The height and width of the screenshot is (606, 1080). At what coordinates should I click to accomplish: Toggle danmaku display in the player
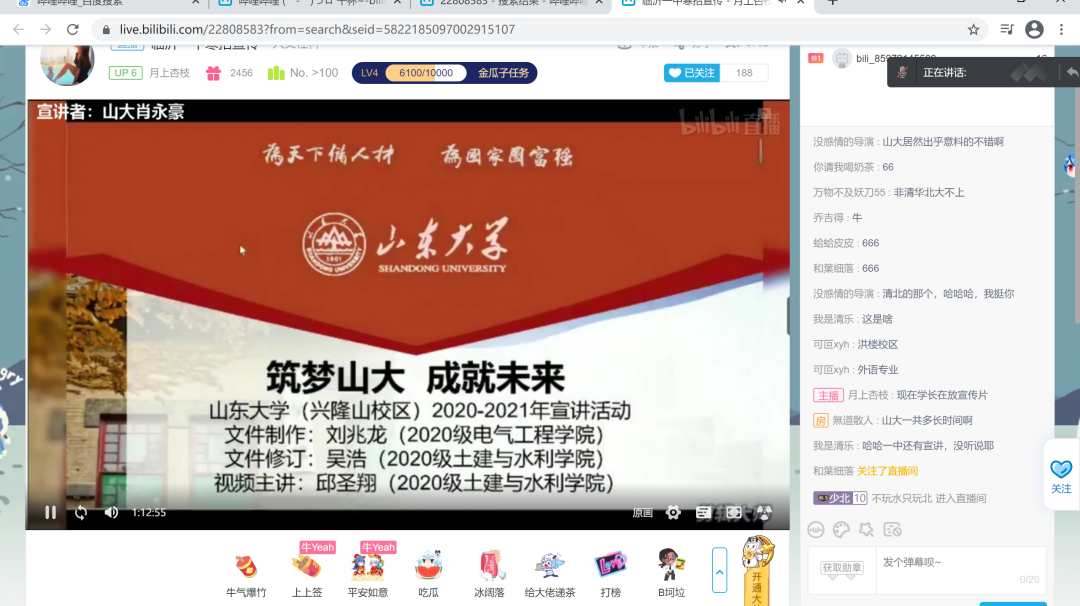[704, 512]
